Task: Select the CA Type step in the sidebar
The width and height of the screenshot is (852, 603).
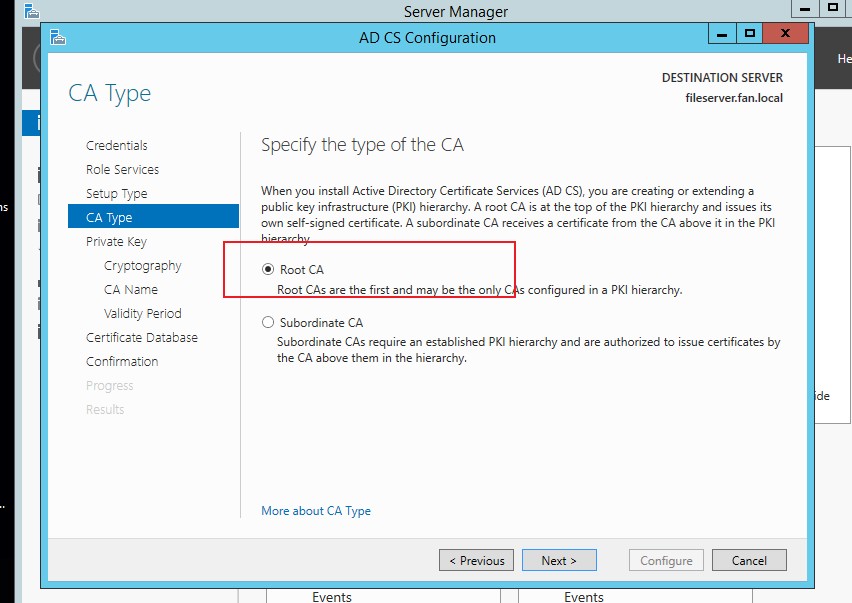Action: click(x=153, y=217)
